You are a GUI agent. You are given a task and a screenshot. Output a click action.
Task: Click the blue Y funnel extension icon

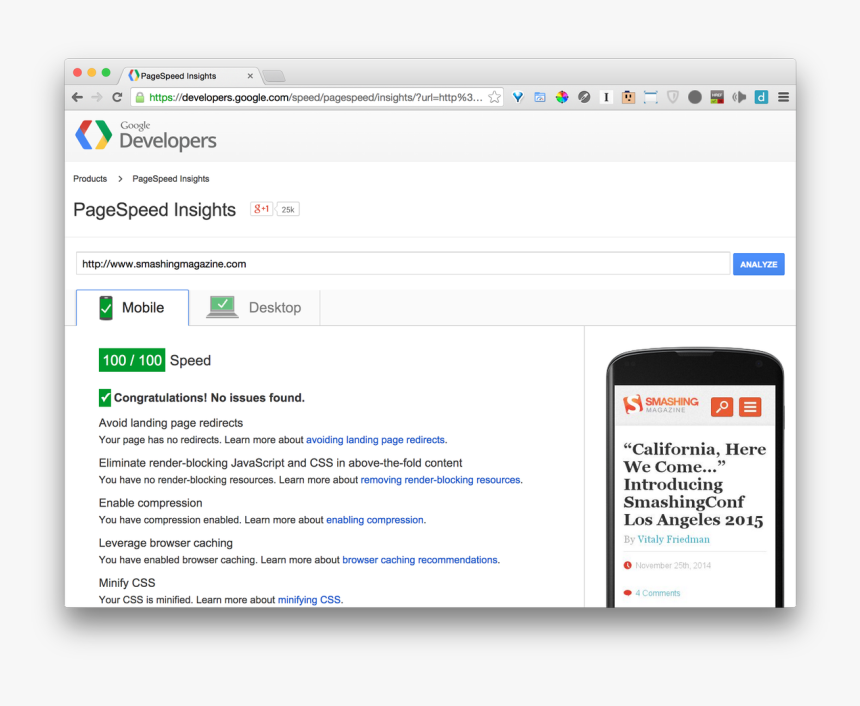(518, 97)
